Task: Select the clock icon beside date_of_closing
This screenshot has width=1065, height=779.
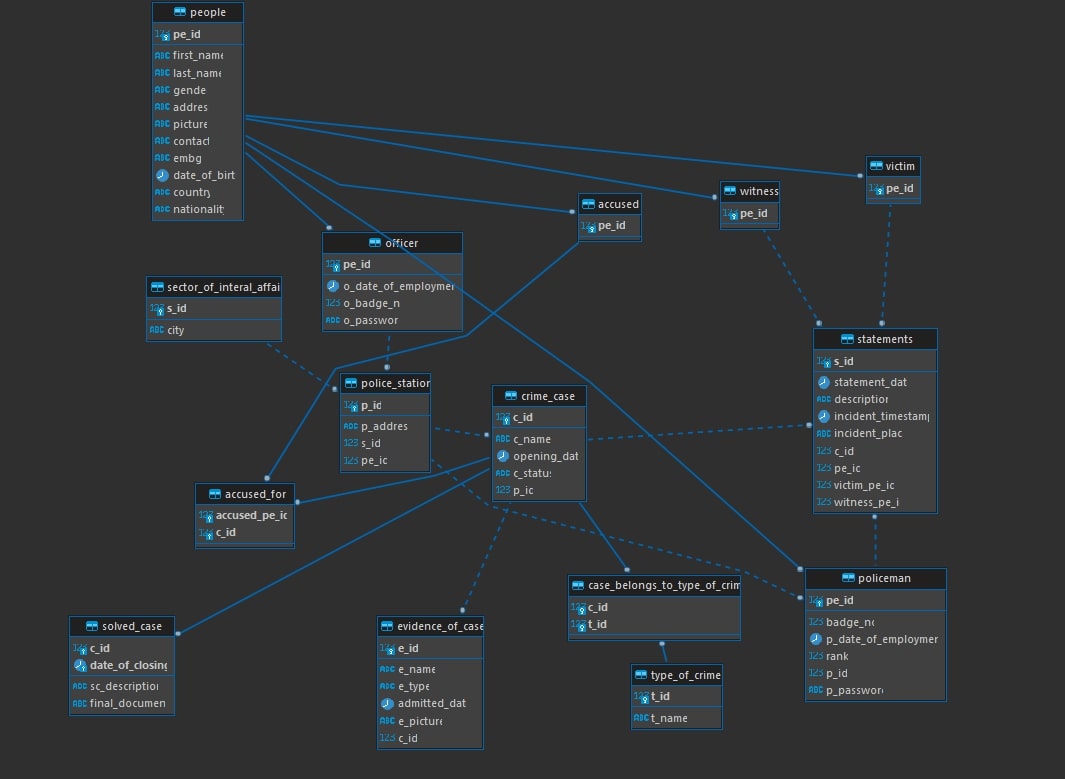Action: 80,665
